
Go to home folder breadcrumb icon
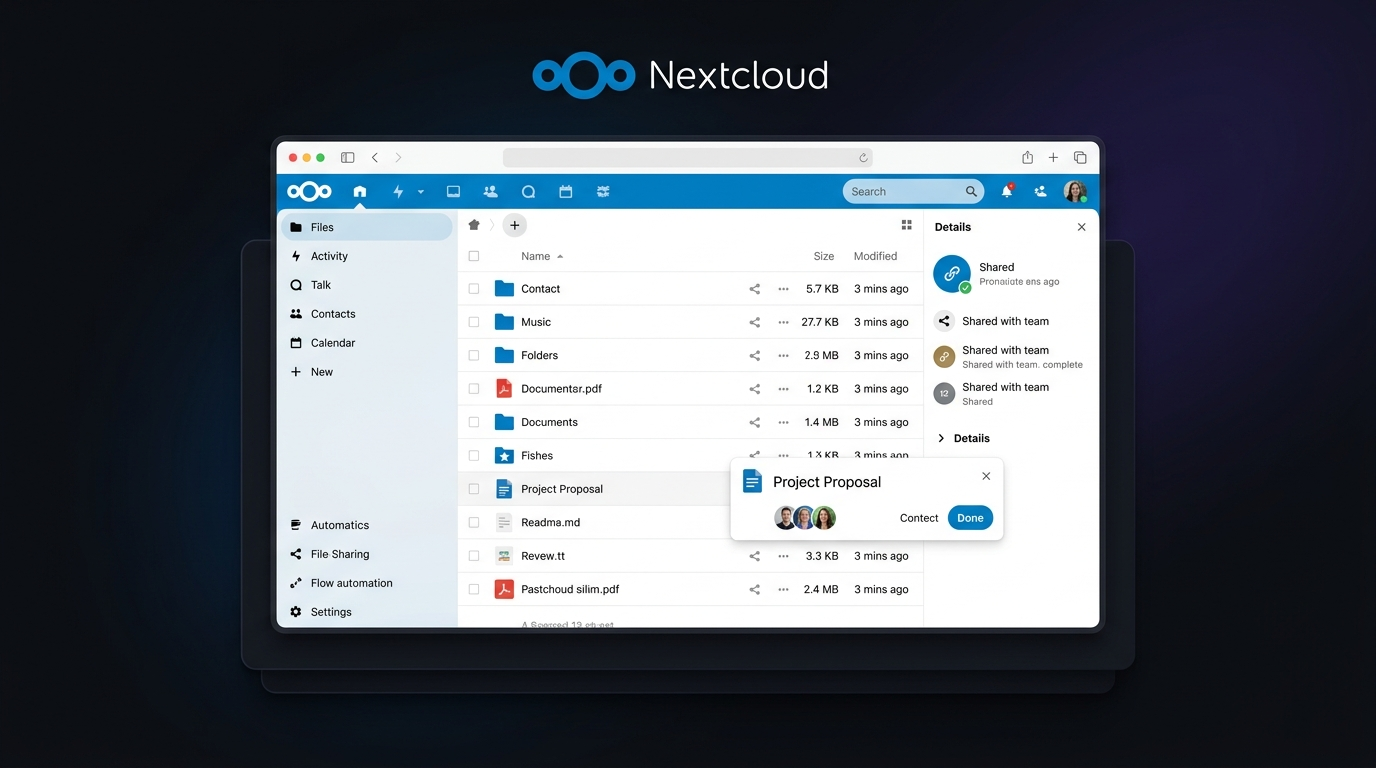(474, 225)
